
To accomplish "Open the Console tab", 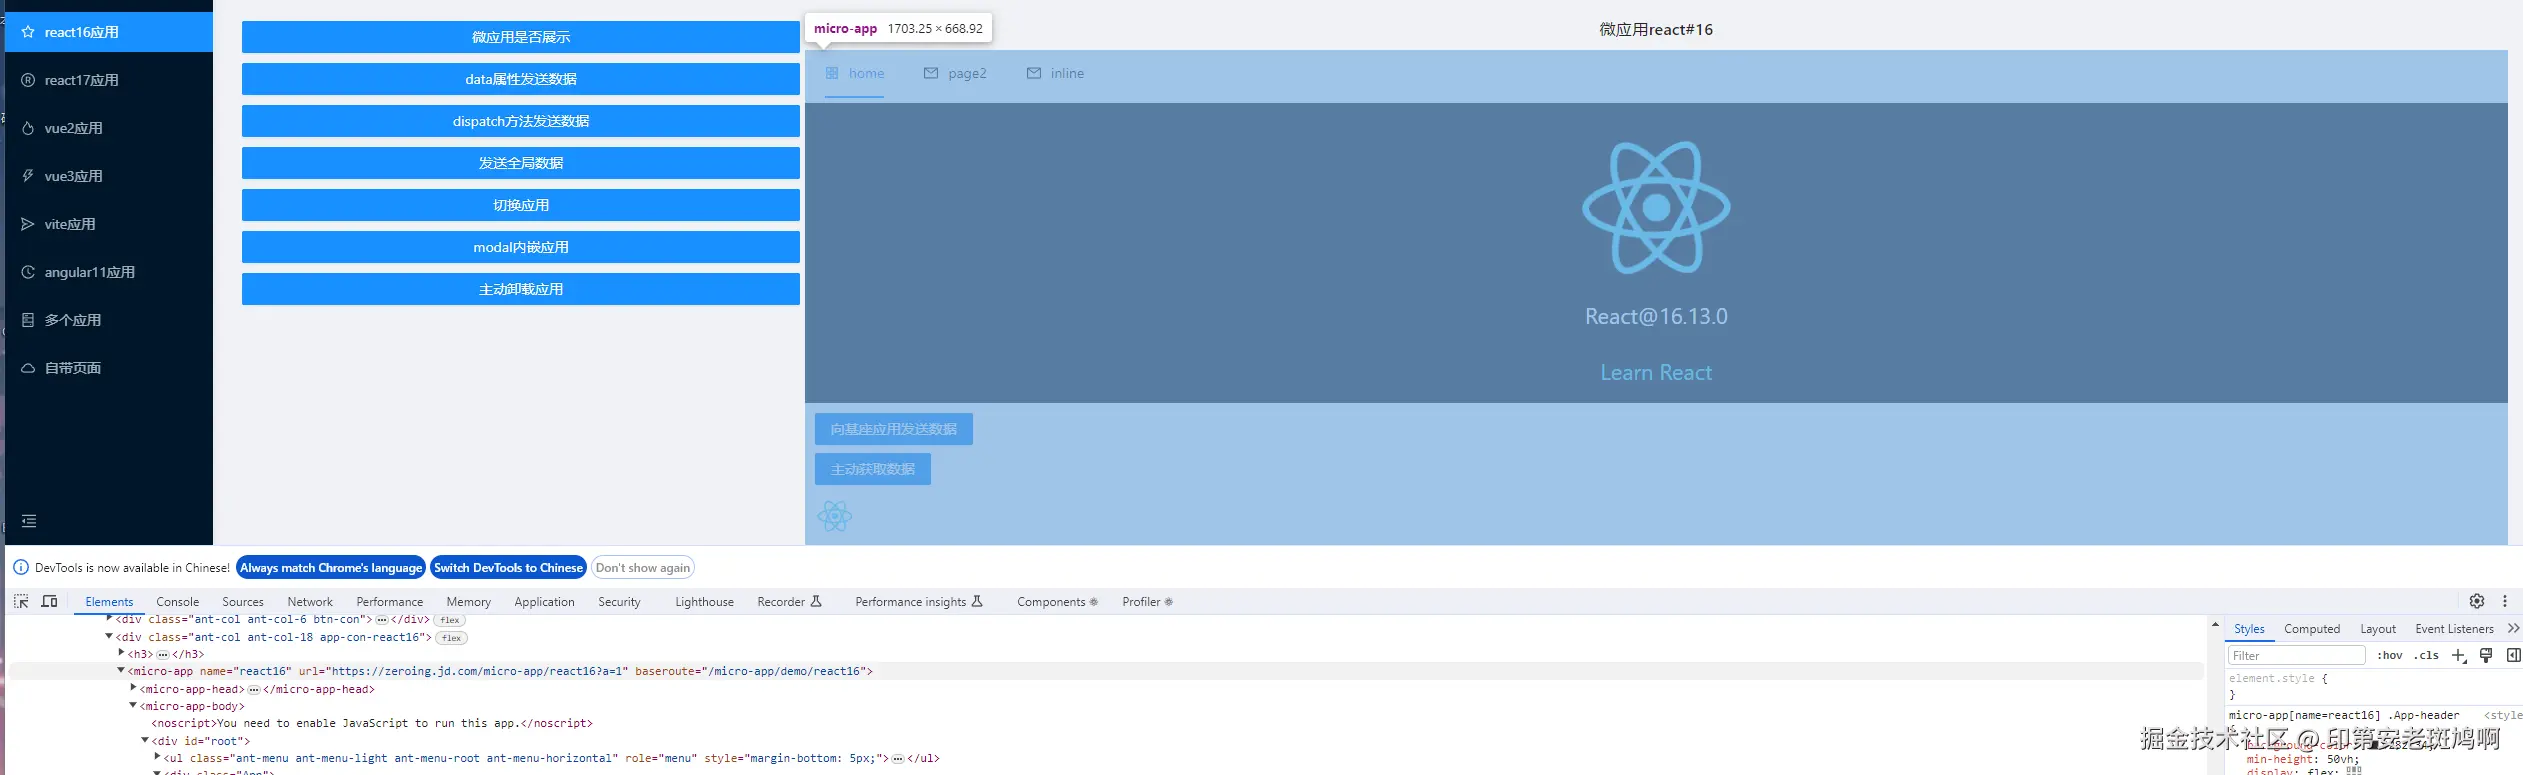I will click(177, 602).
